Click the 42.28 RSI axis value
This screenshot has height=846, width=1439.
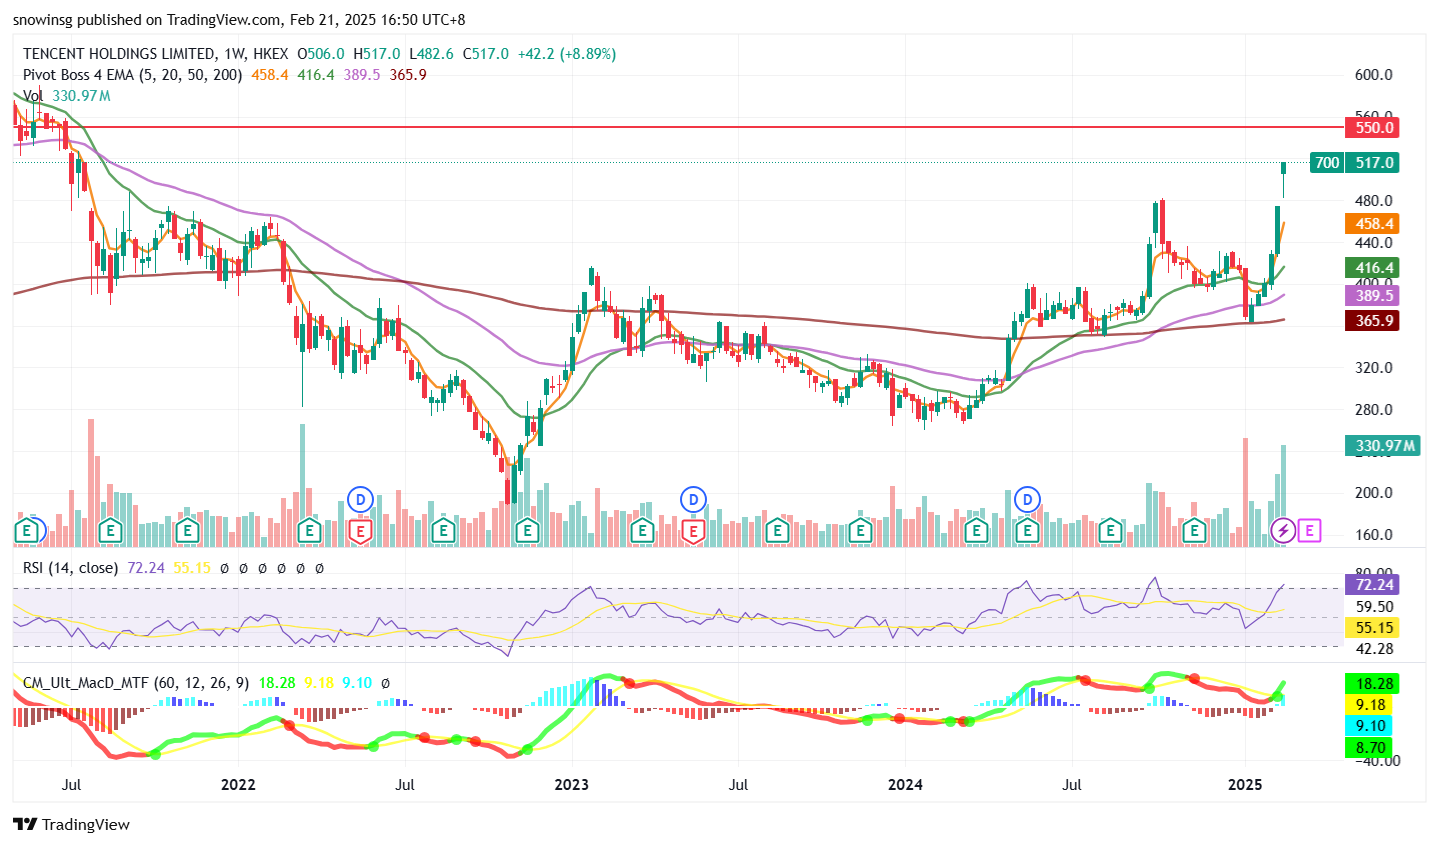click(x=1374, y=648)
